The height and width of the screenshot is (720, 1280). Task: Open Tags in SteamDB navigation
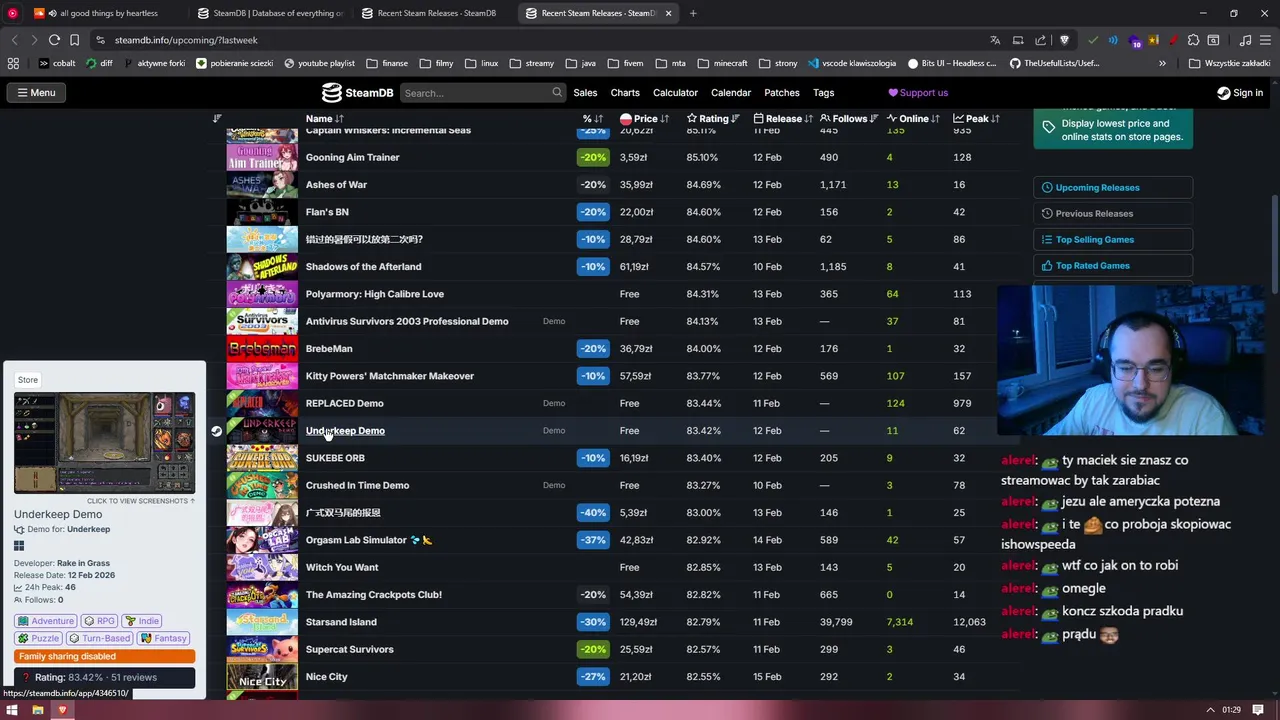coord(824,93)
